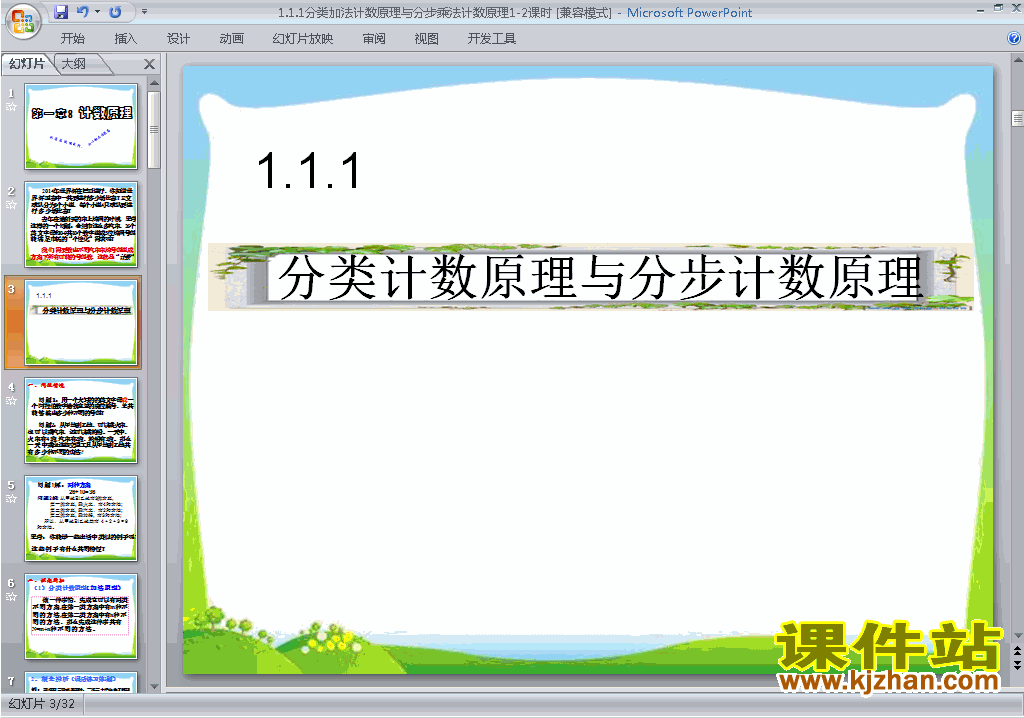Select slide 2 thumbnail

(81, 224)
